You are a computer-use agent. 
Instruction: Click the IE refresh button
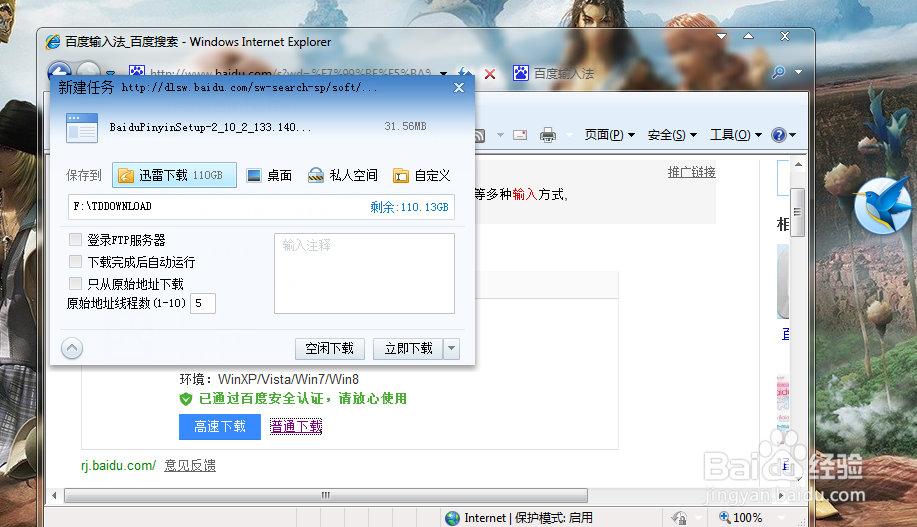pyautogui.click(x=464, y=74)
